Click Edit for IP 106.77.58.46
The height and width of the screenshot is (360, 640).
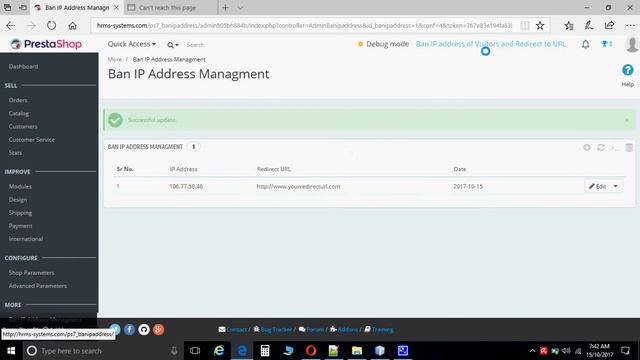(x=597, y=187)
